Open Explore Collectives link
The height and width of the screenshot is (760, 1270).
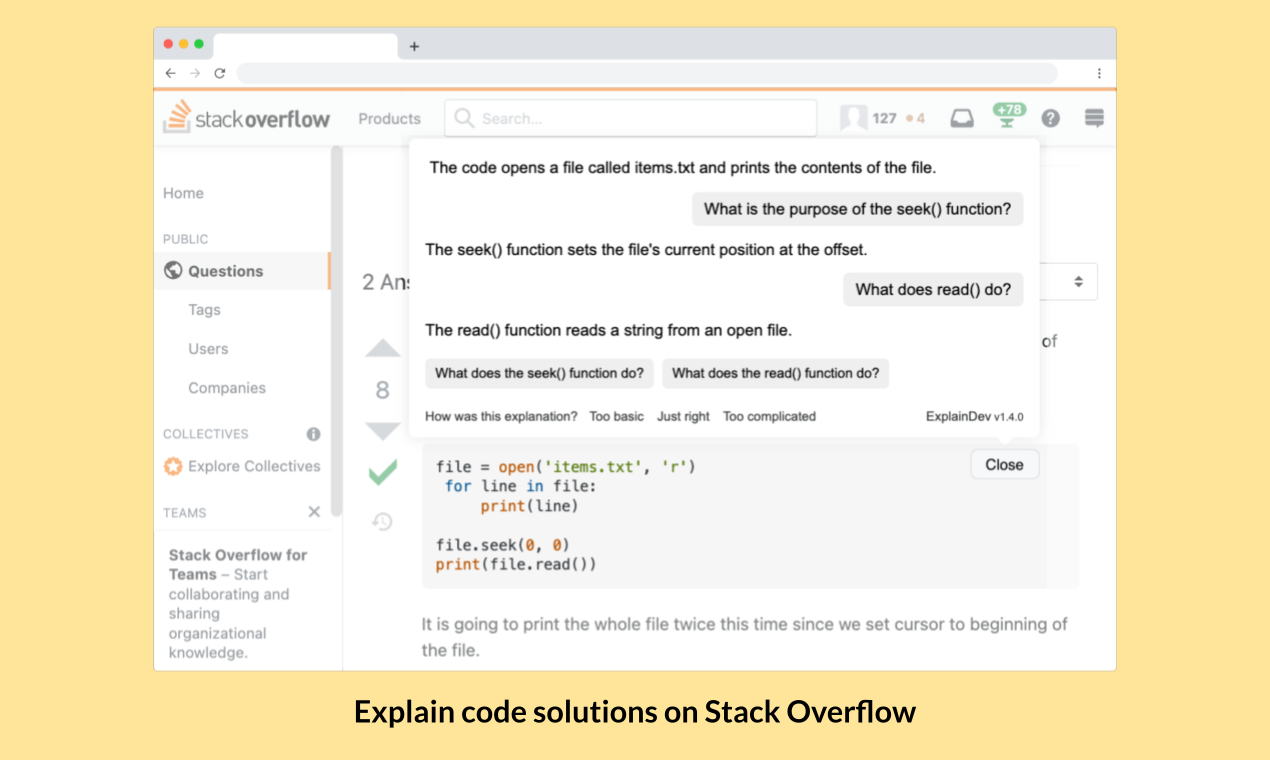point(254,466)
